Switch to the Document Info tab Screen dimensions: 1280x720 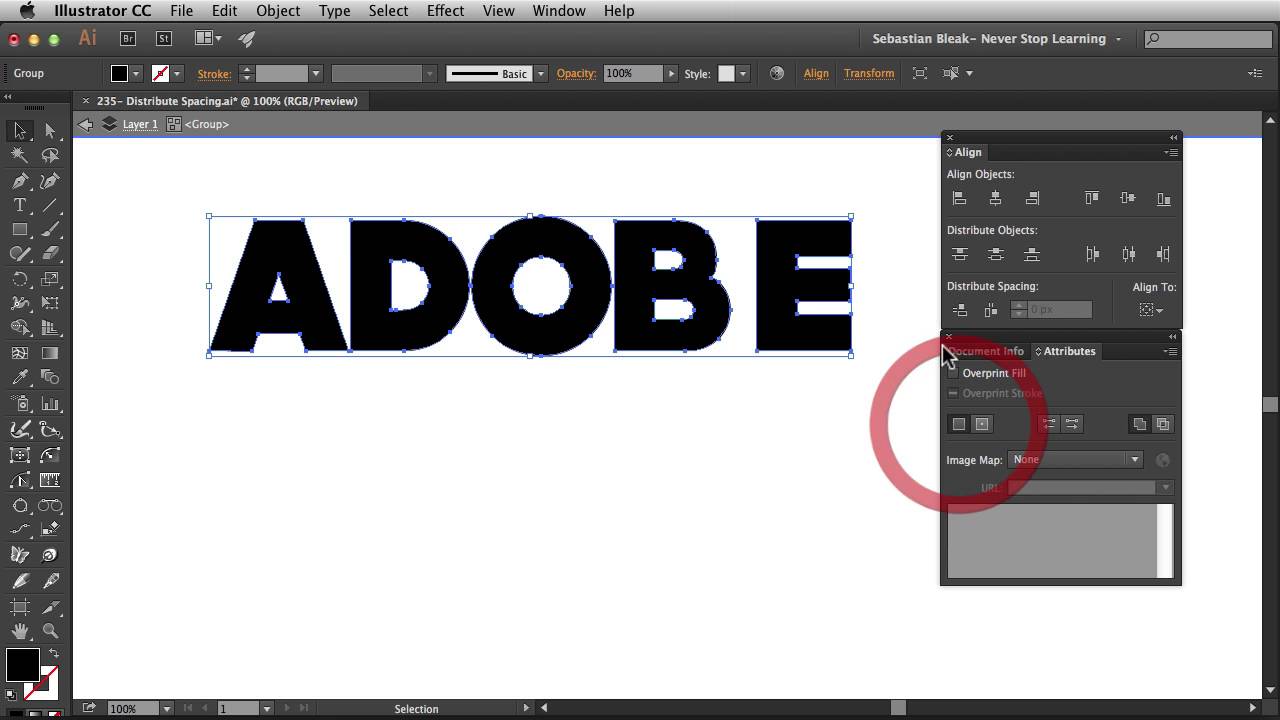(x=986, y=351)
